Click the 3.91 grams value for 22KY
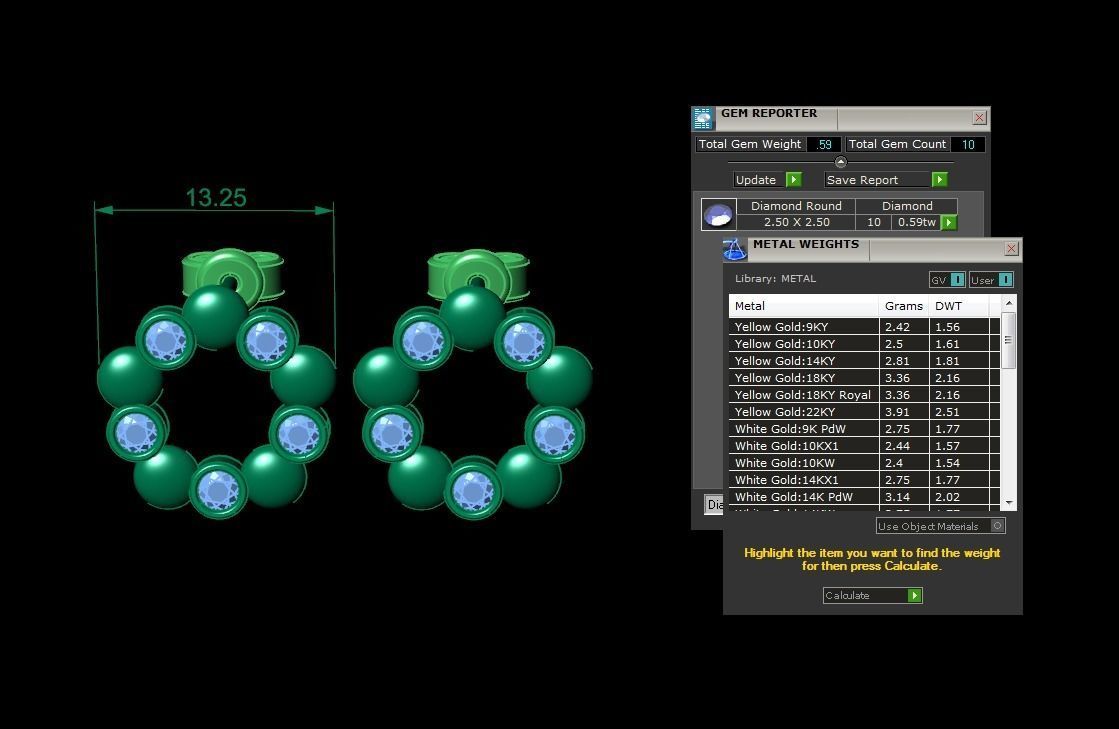This screenshot has width=1119, height=729. pyautogui.click(x=897, y=412)
